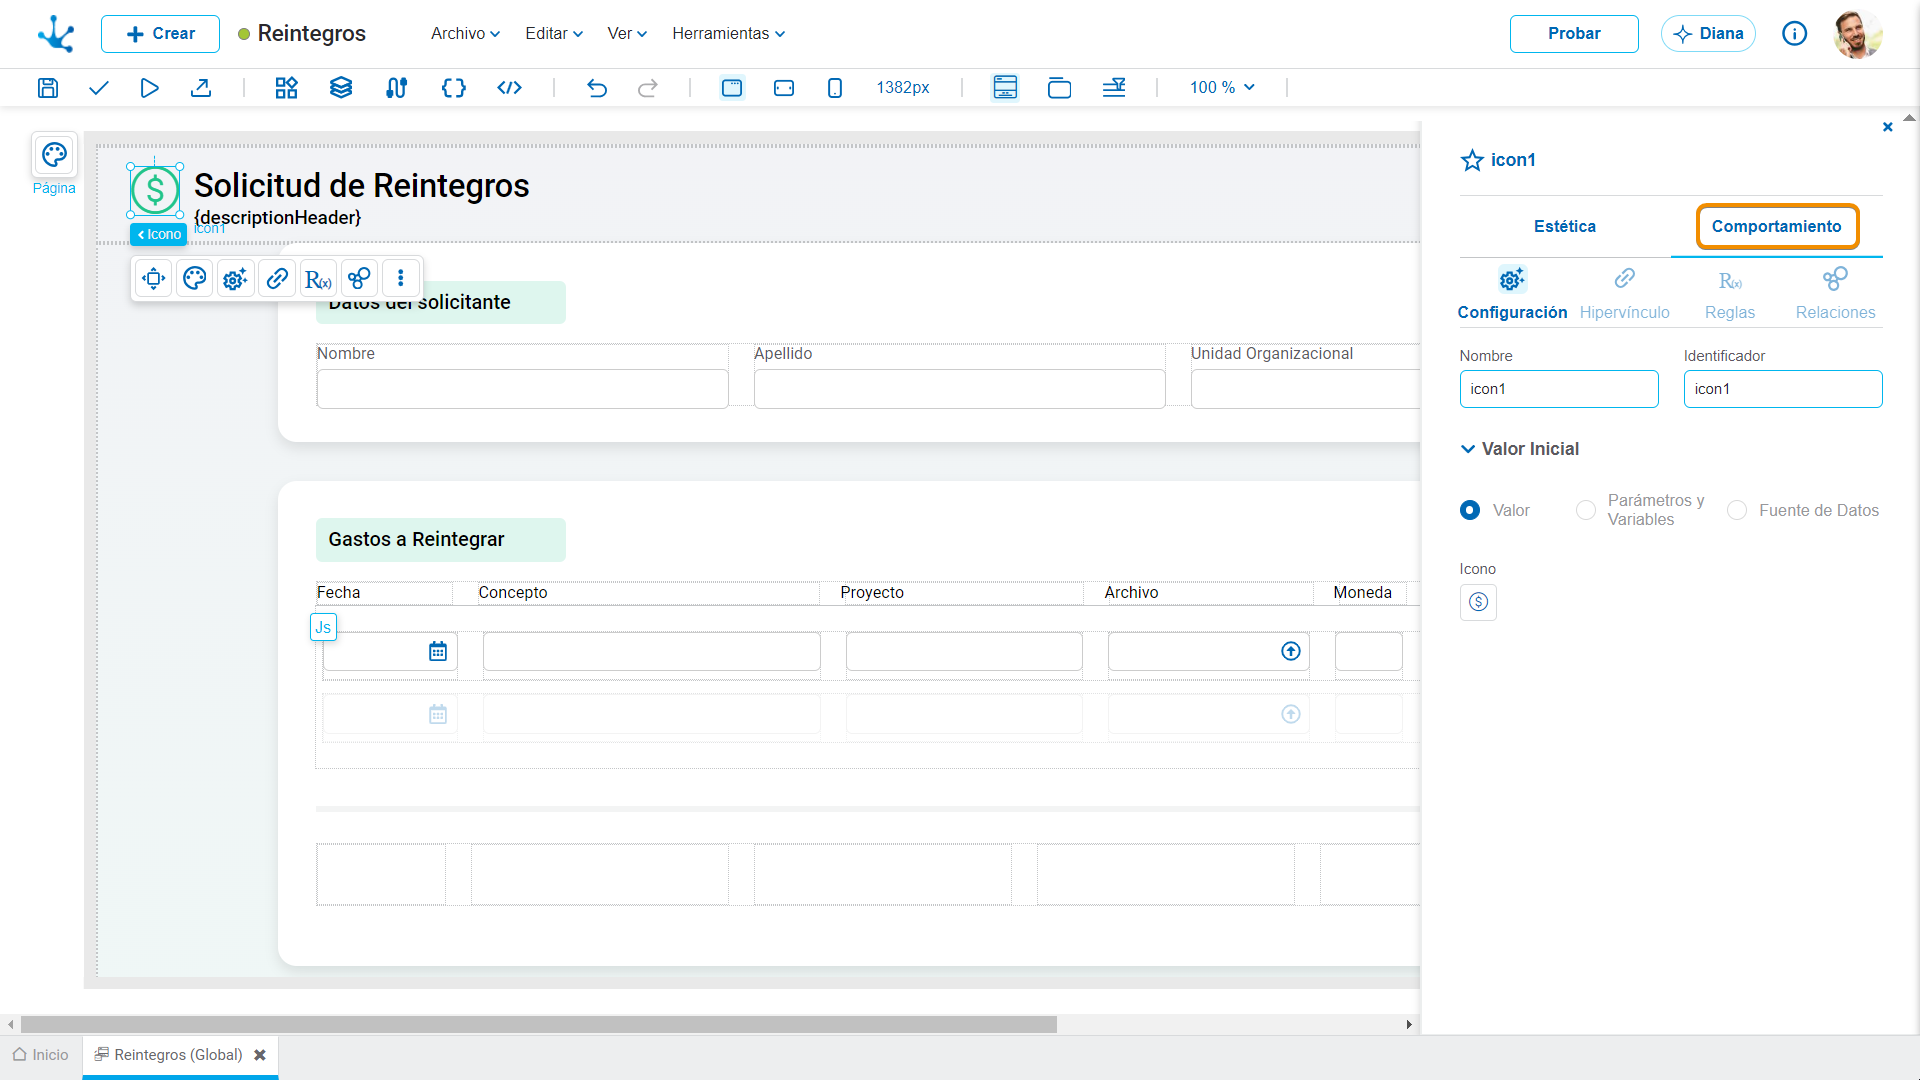1920x1080 pixels.
Task: Click the Nombre input field with icon1
Action: click(x=1559, y=389)
